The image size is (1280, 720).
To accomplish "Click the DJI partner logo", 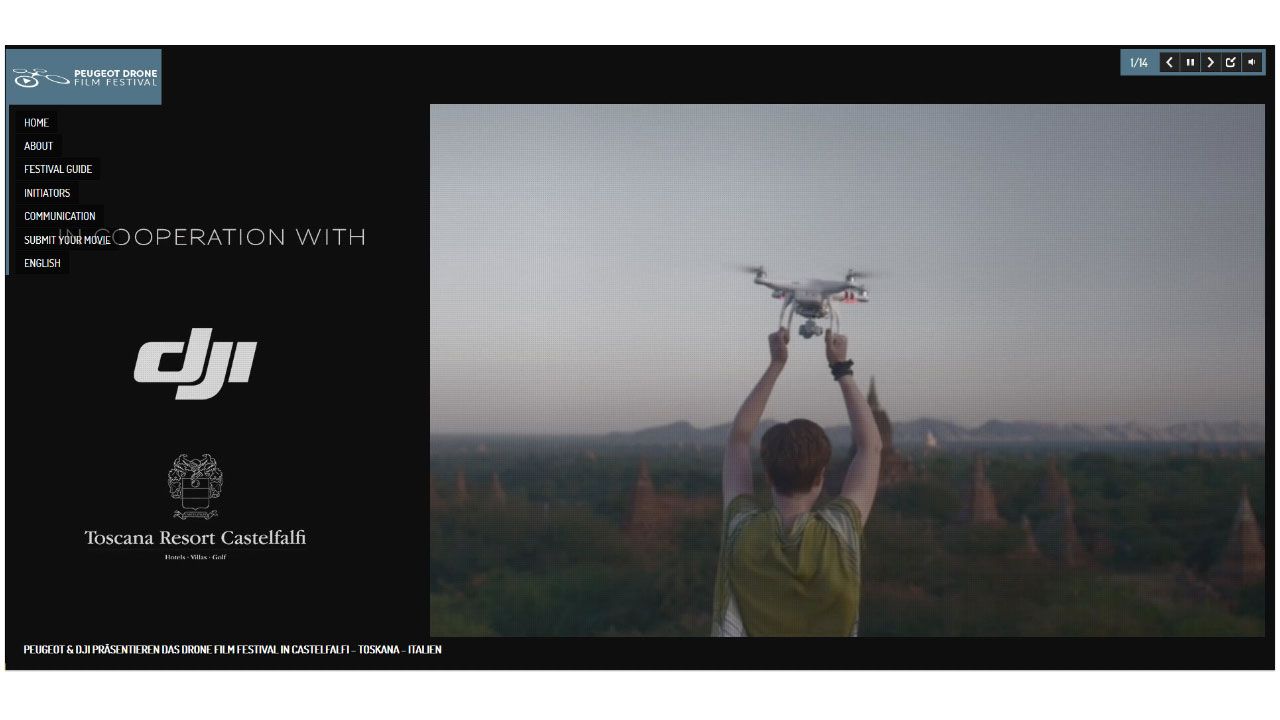I will tap(195, 363).
